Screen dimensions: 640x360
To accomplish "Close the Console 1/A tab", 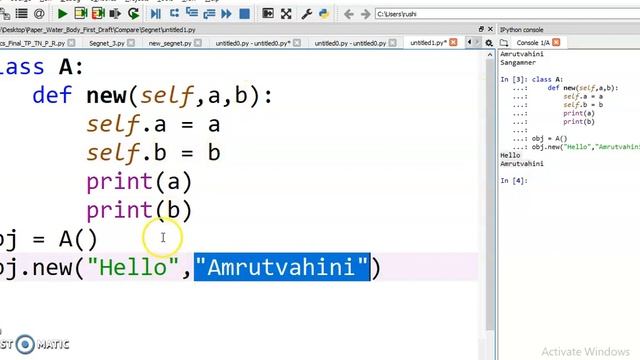I will click(x=556, y=42).
